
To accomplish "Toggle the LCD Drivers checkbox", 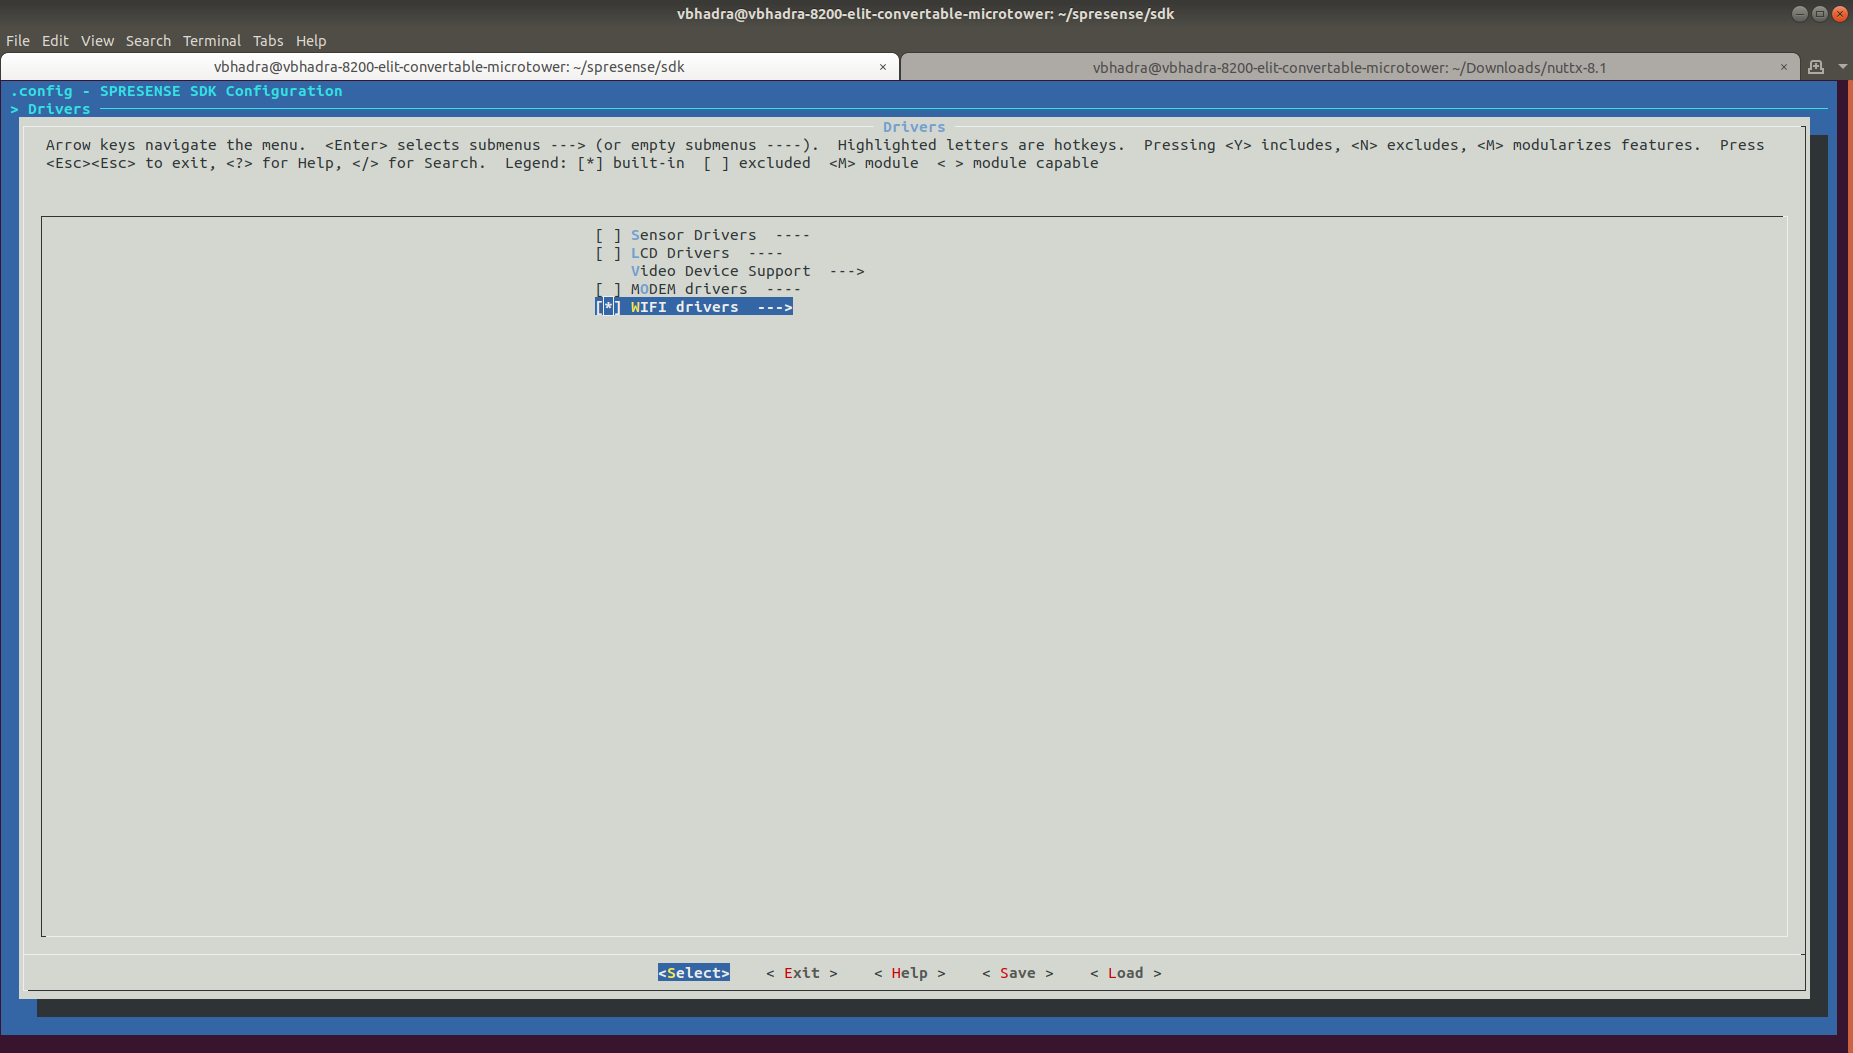I will click(608, 253).
